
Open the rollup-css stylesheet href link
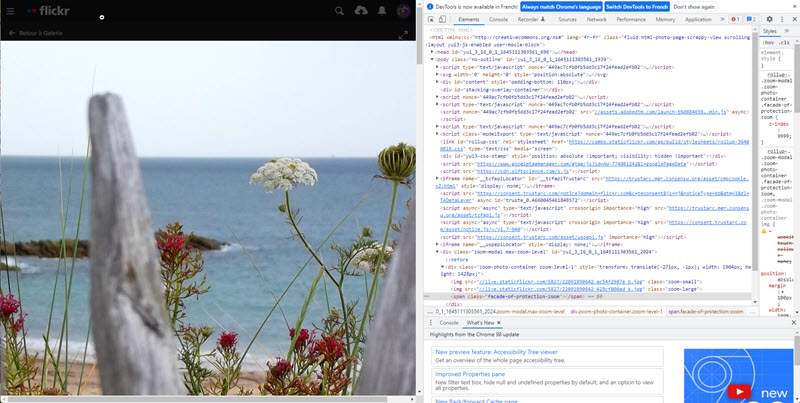595,145
